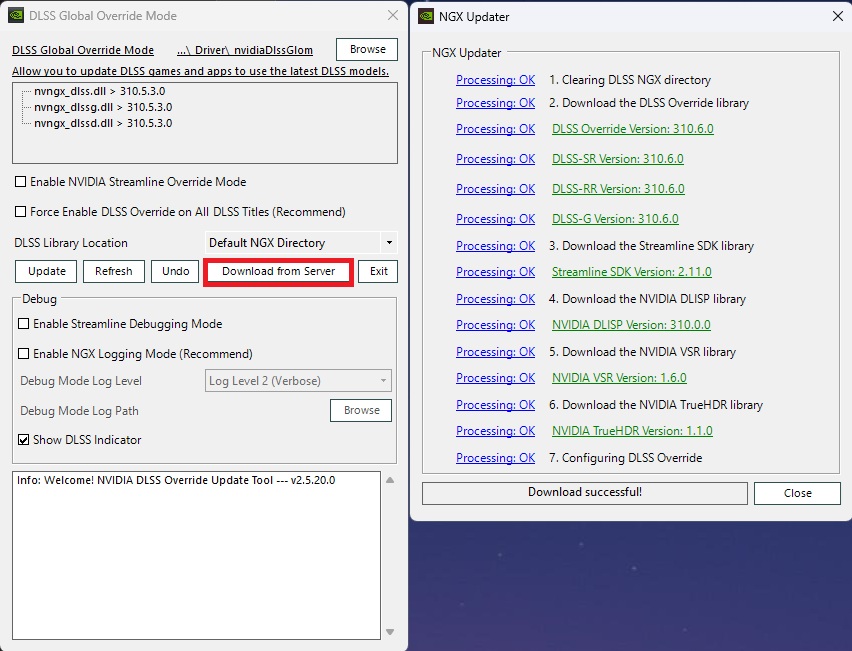Click the Refresh button
Viewport: 852px width, 651px height.
[114, 271]
